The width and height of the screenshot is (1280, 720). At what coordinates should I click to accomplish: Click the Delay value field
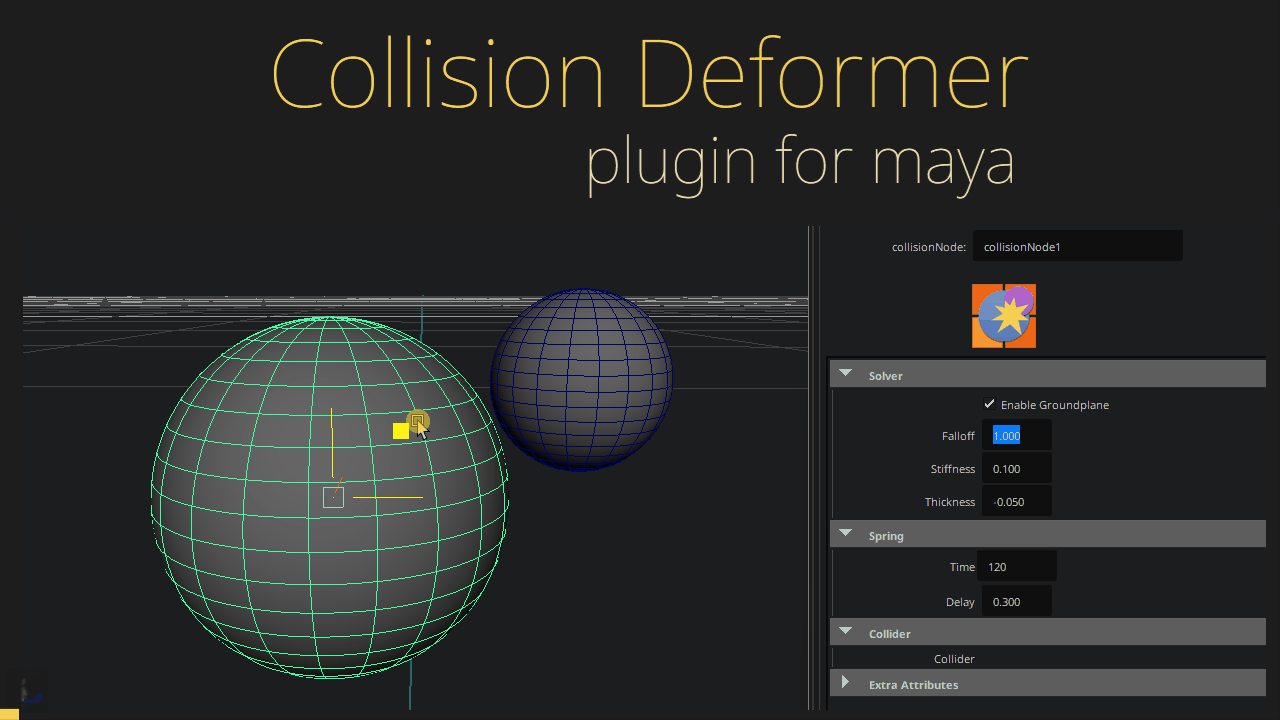(1016, 602)
